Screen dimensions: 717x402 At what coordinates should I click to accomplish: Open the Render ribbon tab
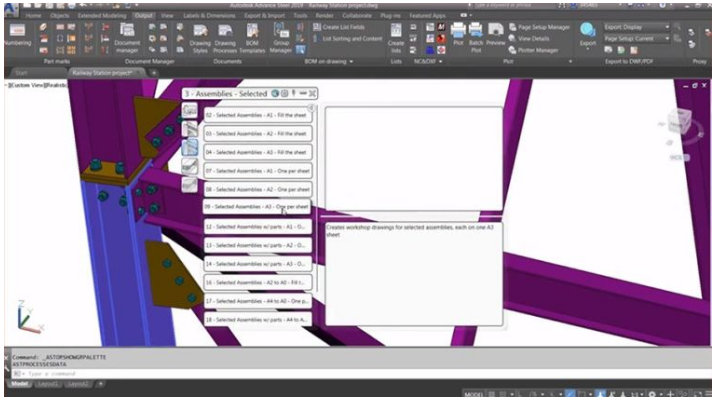pyautogui.click(x=324, y=16)
